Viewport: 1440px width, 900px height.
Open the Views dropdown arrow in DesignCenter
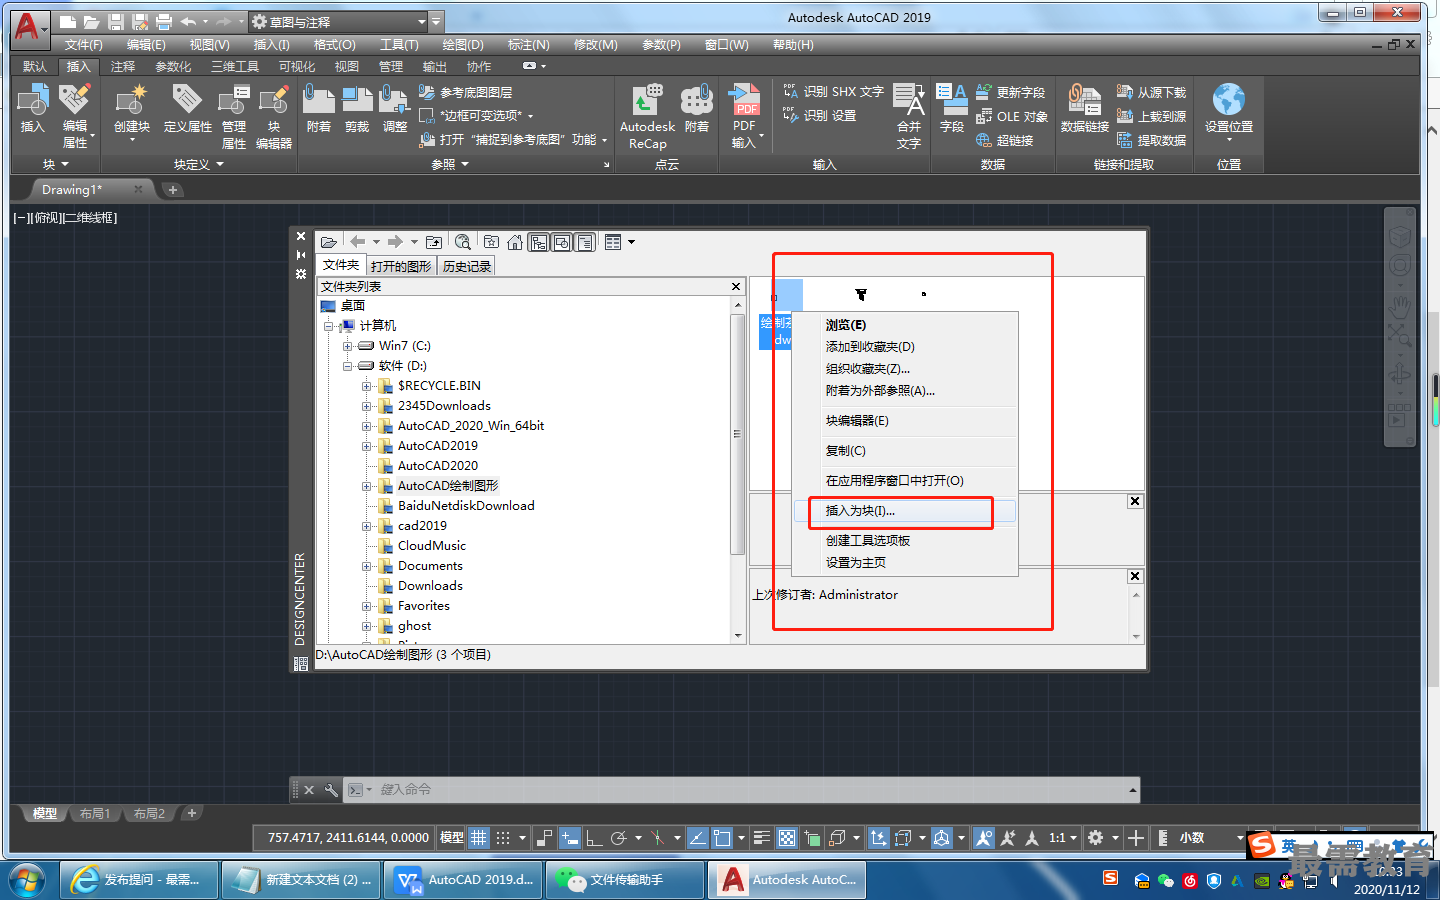(x=631, y=242)
